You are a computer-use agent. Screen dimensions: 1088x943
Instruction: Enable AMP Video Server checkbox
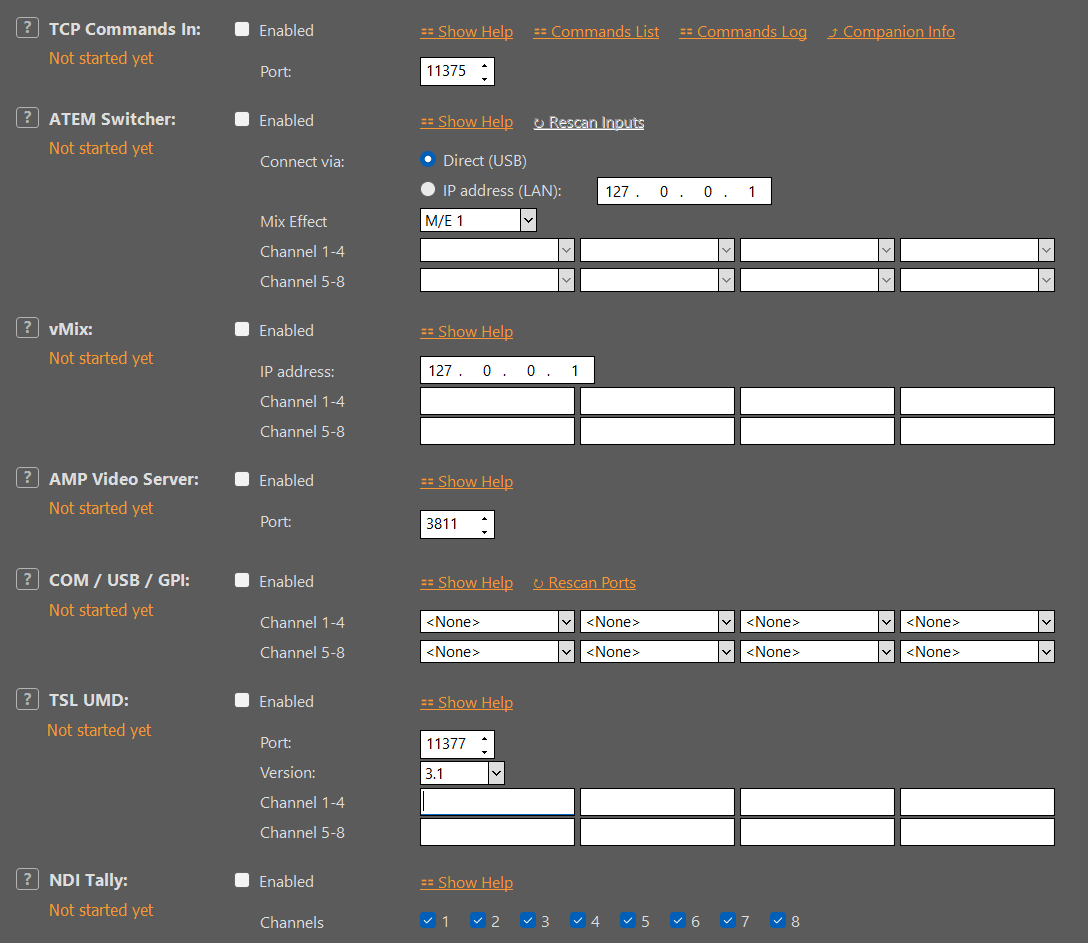[242, 479]
